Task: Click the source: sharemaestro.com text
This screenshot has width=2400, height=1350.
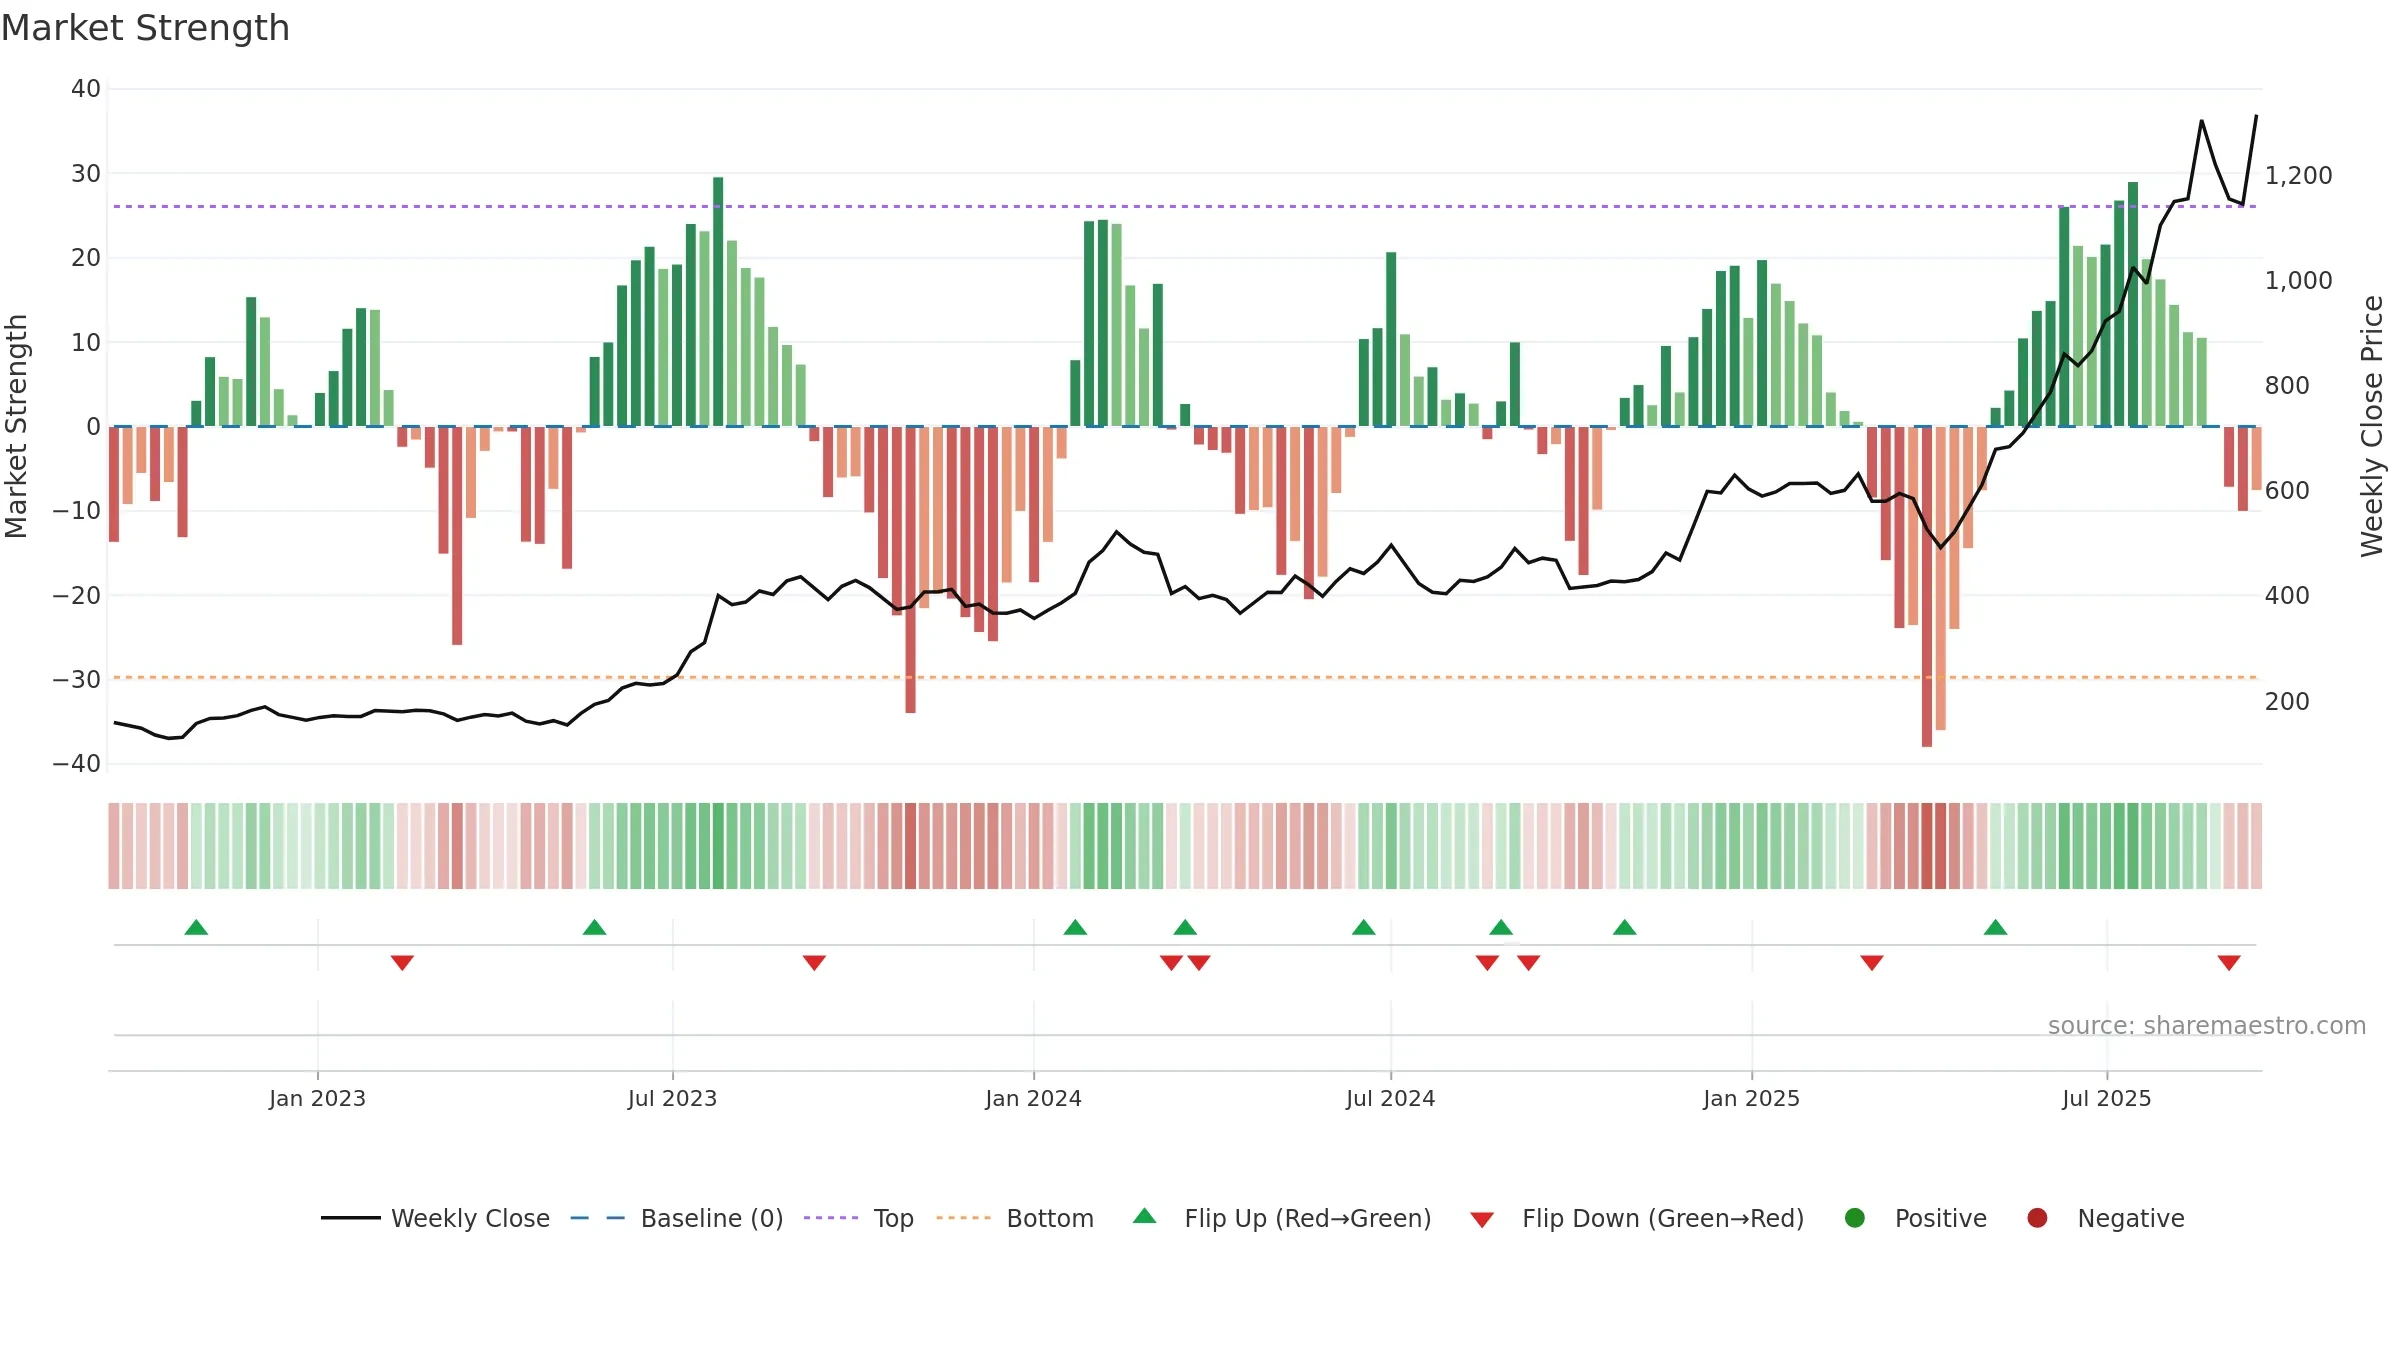Action: pyautogui.click(x=2207, y=1026)
